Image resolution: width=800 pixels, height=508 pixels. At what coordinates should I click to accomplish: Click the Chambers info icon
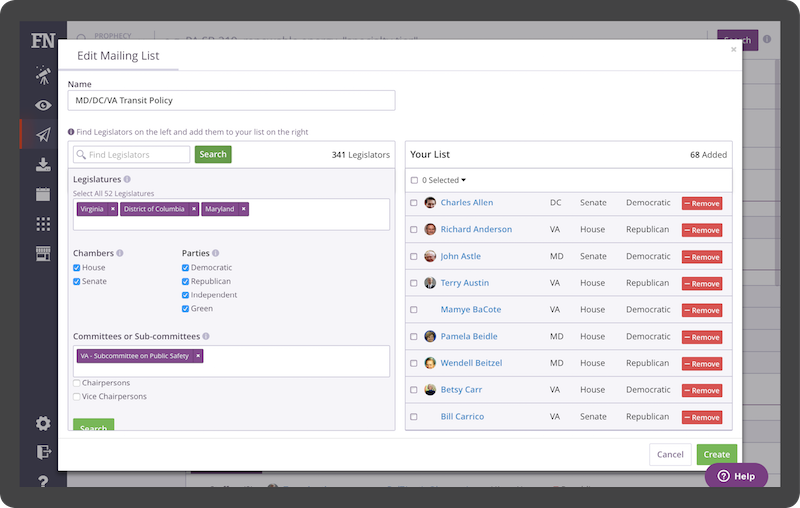coord(120,253)
